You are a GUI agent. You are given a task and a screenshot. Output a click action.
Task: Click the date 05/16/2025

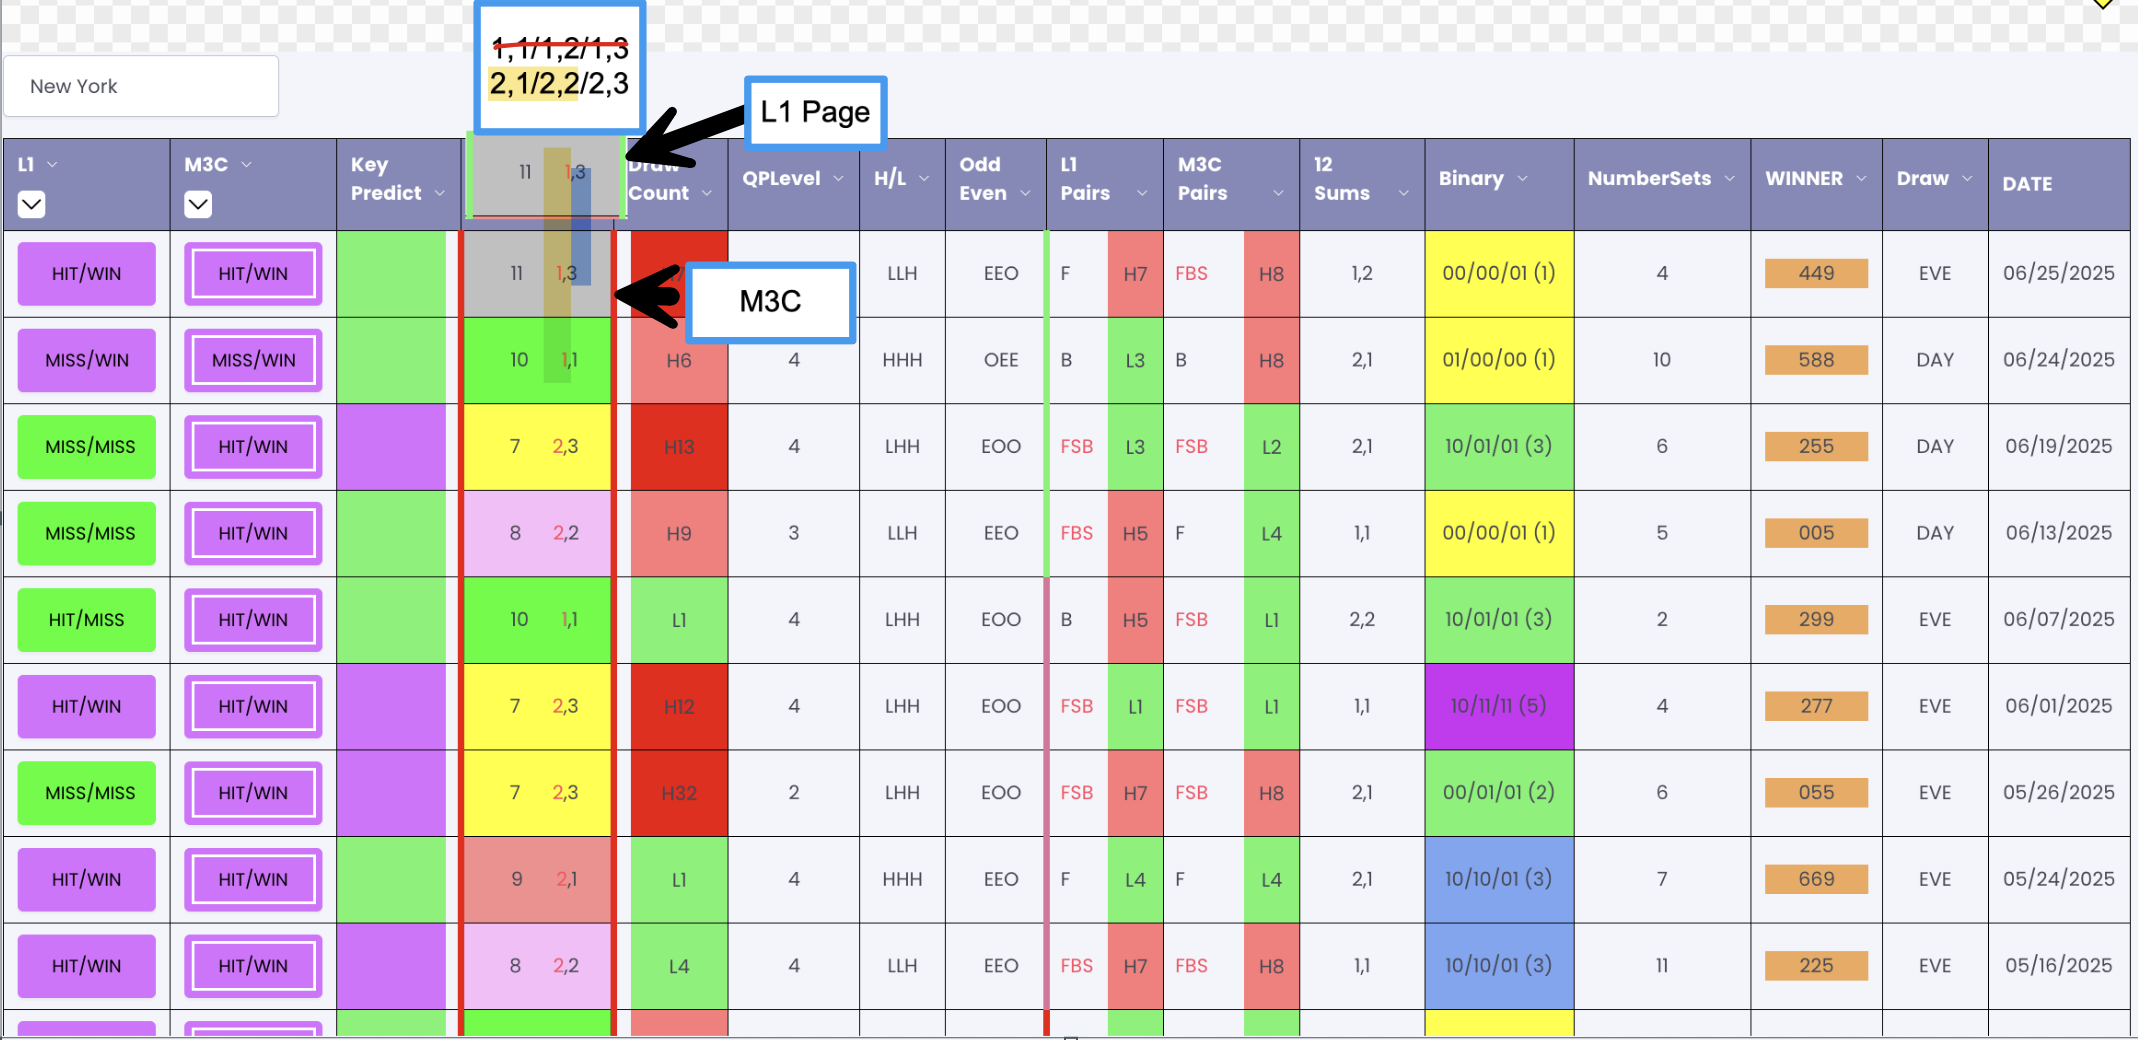coord(2059,965)
